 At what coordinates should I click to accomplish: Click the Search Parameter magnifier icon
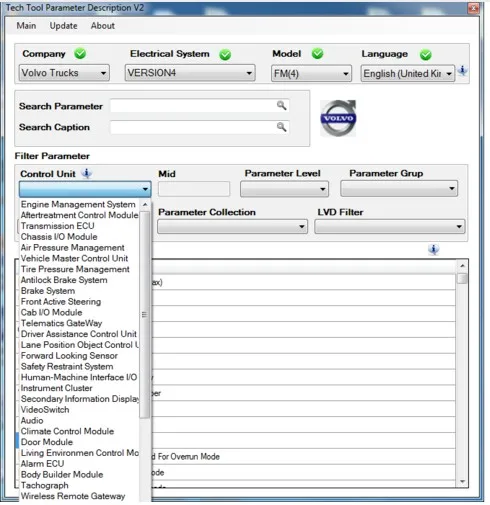click(x=281, y=106)
